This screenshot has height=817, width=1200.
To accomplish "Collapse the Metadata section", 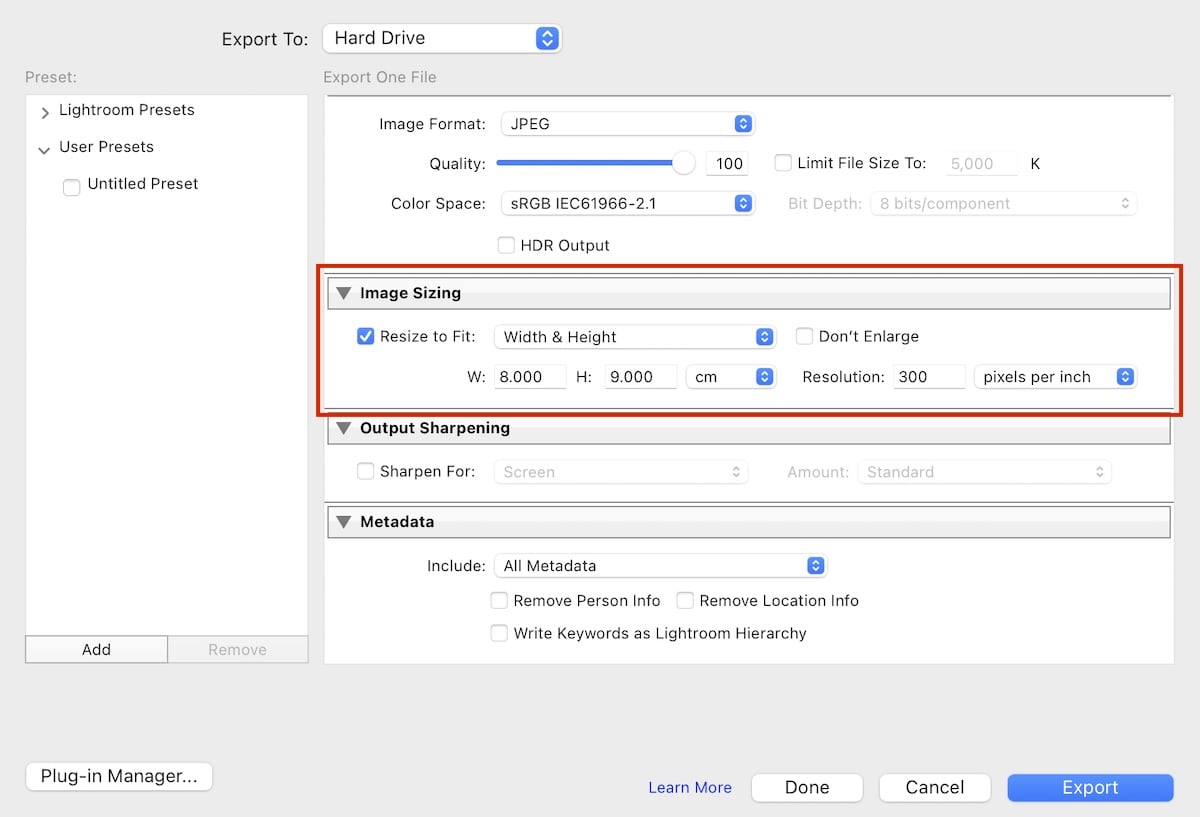I will (344, 521).
